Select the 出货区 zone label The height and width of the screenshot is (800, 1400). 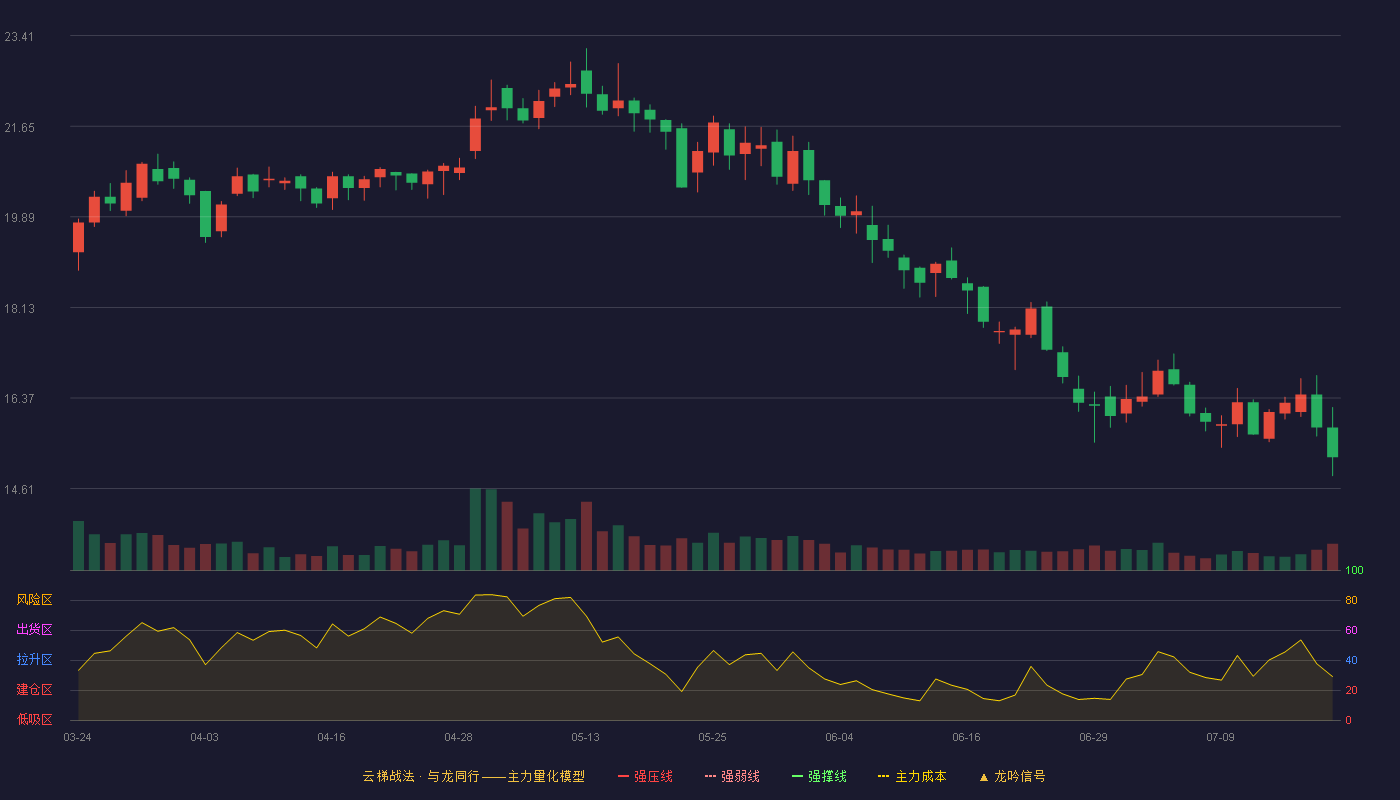(x=34, y=630)
